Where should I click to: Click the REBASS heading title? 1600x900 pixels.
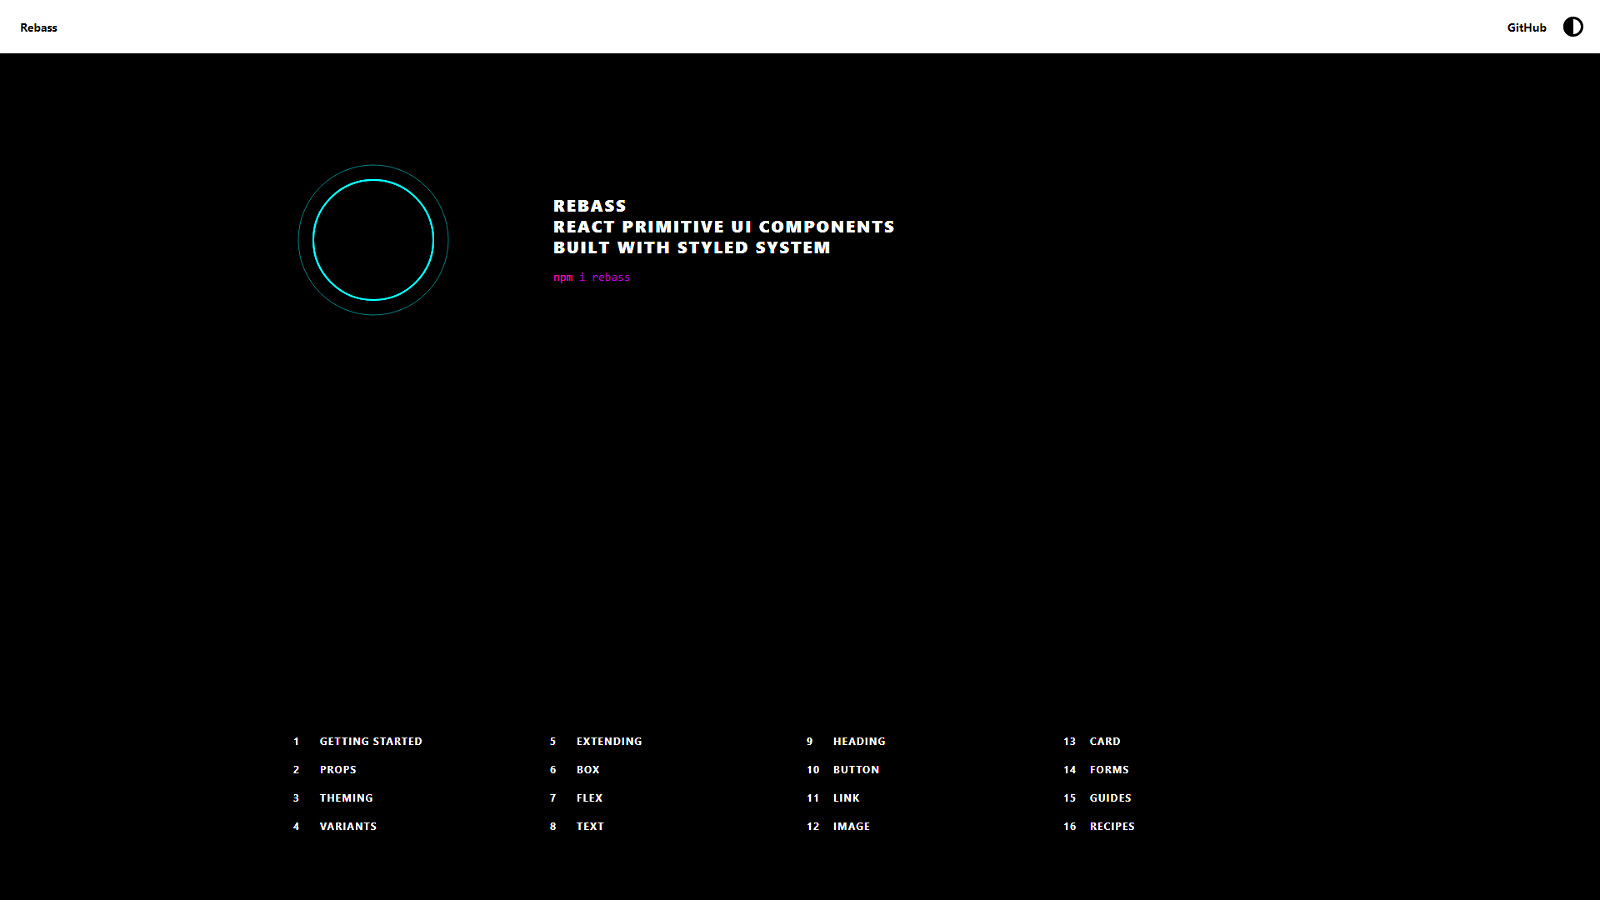tap(590, 206)
